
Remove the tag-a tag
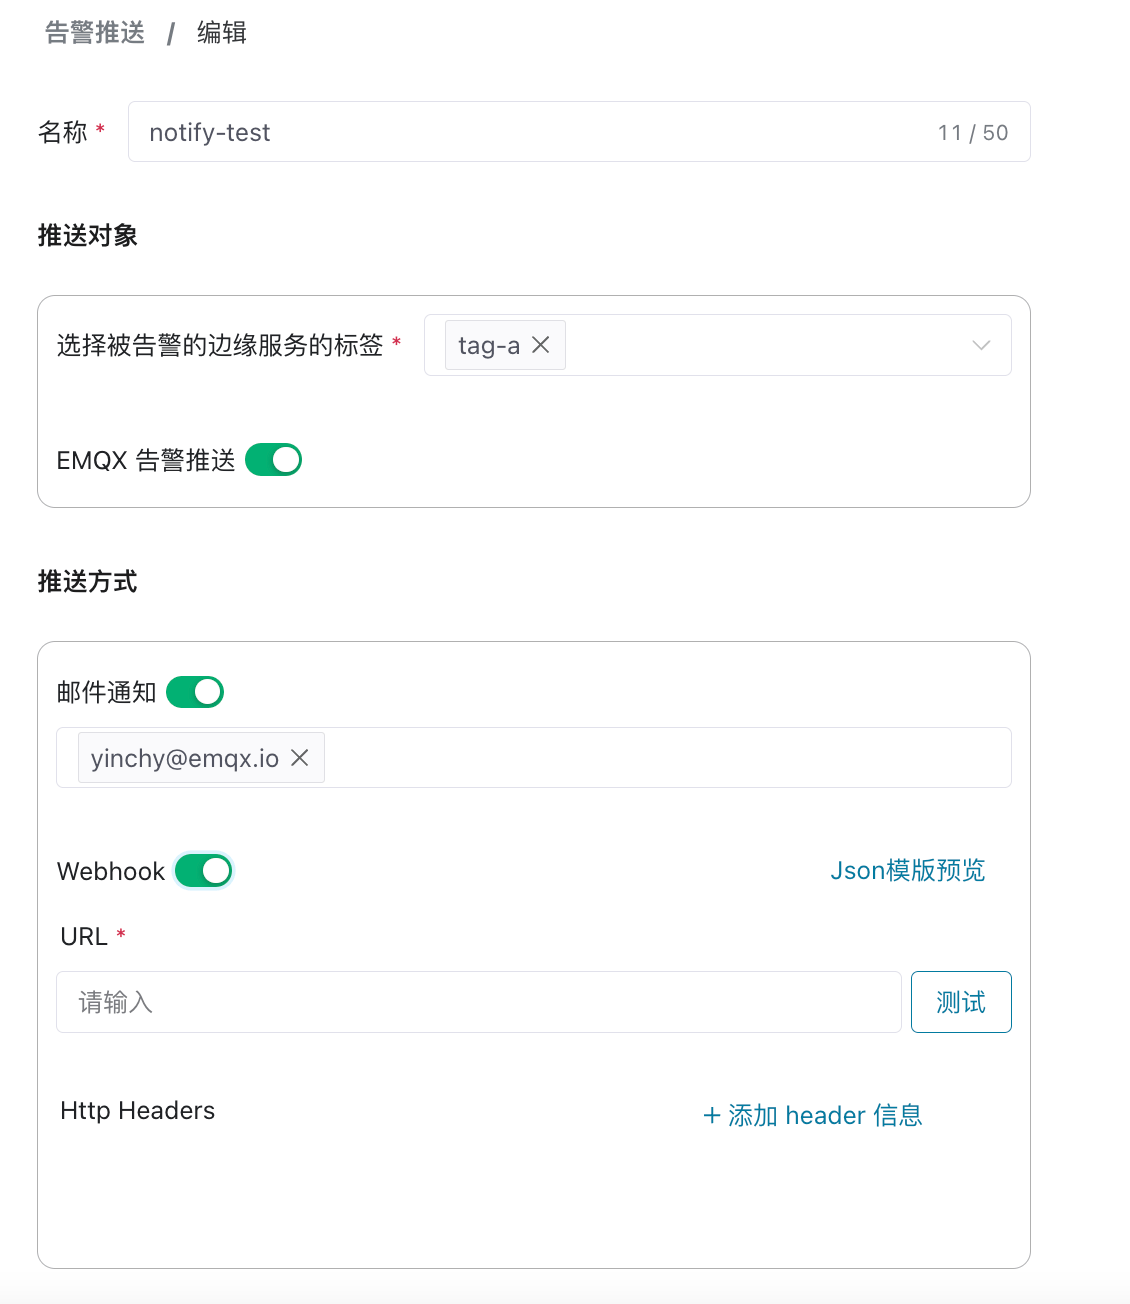(541, 345)
